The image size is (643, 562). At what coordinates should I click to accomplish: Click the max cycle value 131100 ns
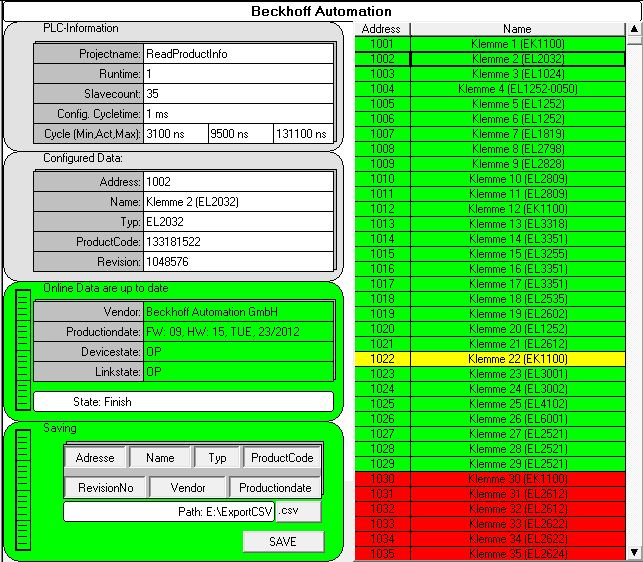[303, 134]
